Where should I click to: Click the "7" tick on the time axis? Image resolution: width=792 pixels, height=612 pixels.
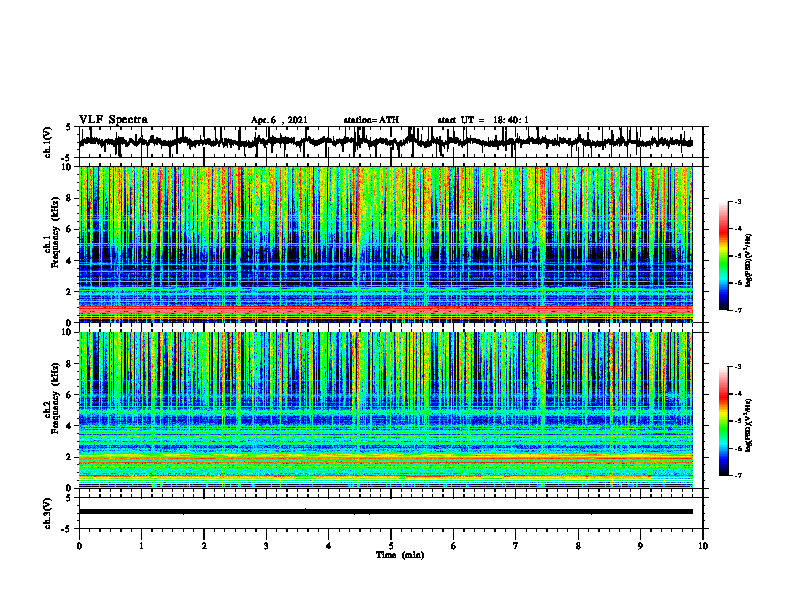[x=516, y=546]
